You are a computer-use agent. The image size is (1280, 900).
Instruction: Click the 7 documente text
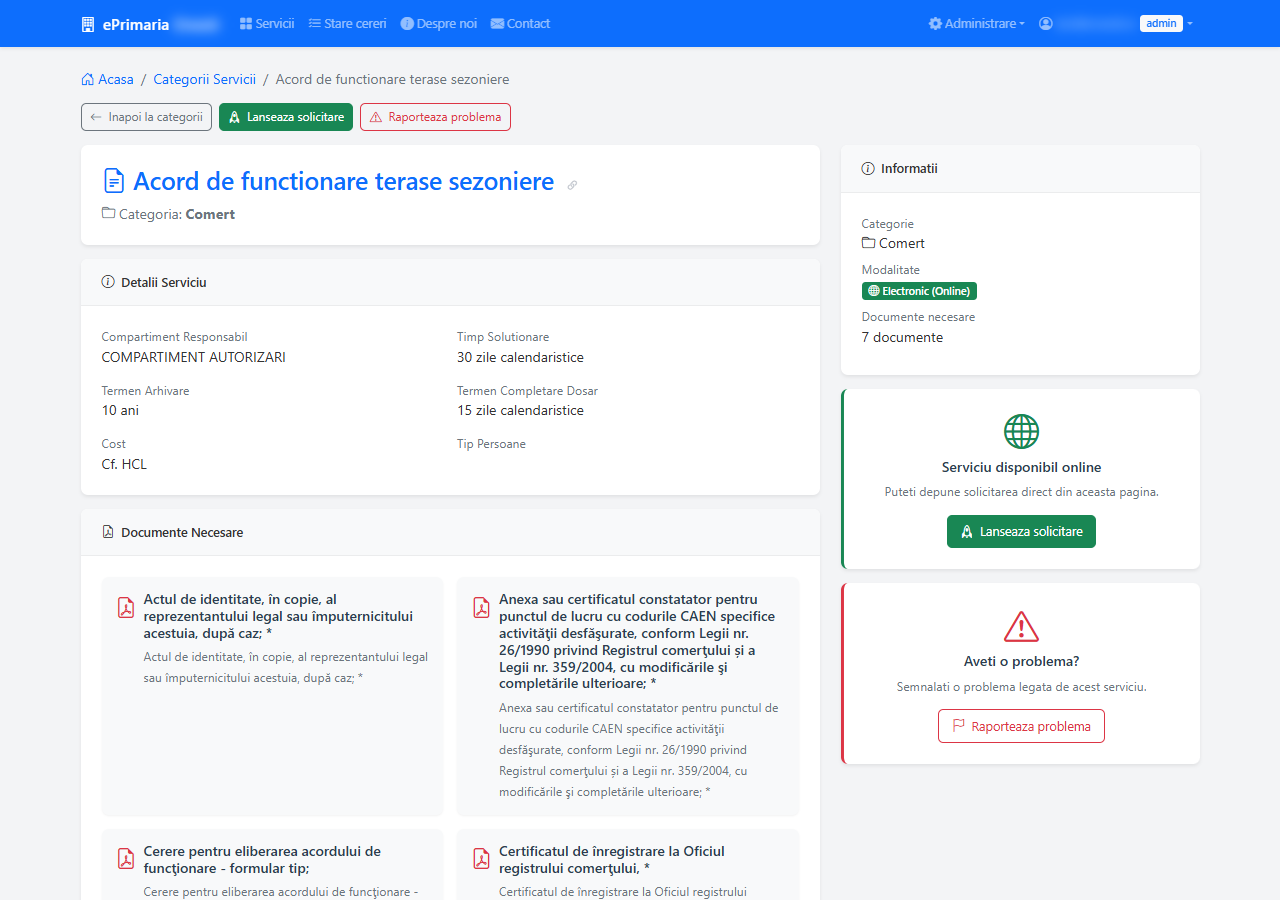[902, 337]
